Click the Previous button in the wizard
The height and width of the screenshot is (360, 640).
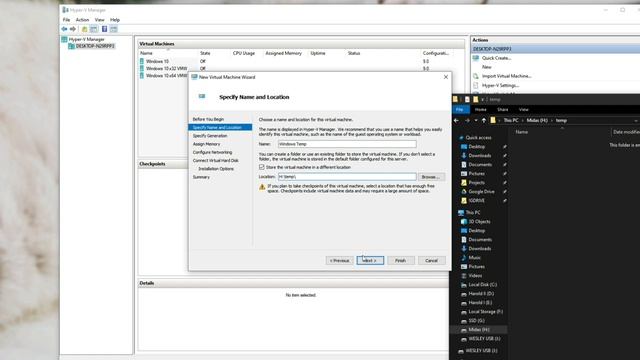tap(340, 260)
